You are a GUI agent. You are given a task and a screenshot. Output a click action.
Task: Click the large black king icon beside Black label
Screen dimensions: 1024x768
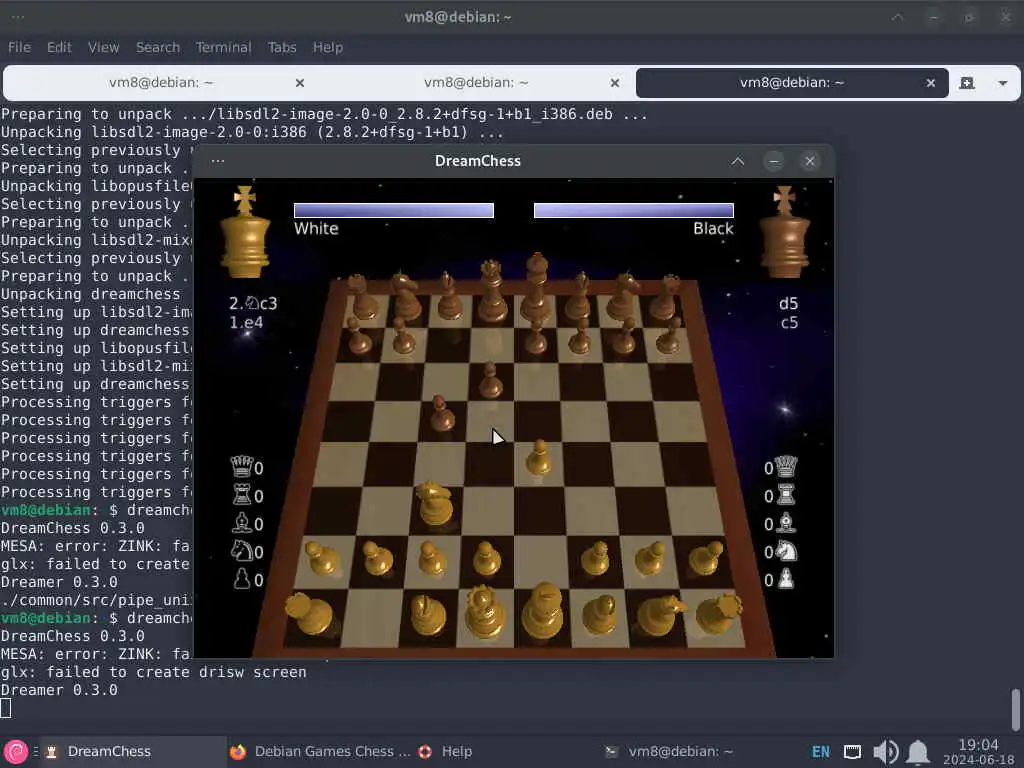click(x=784, y=232)
